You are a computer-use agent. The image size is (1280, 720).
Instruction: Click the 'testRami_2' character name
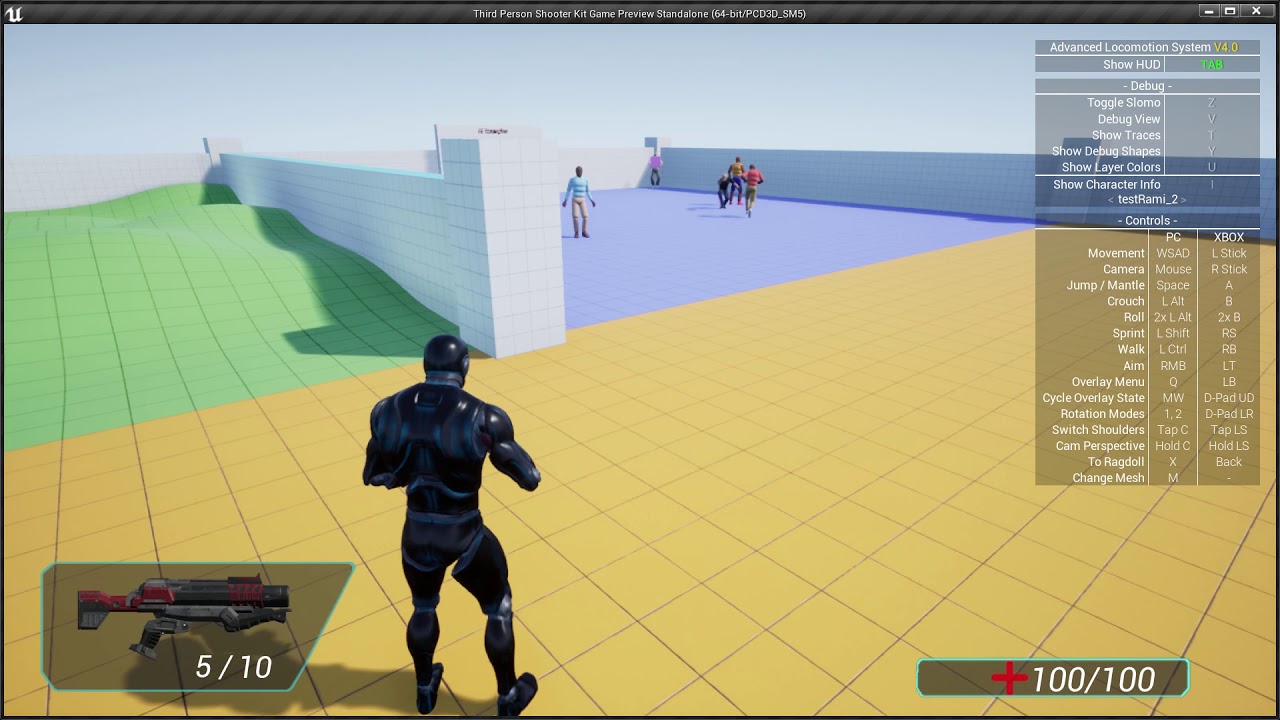coord(1147,200)
